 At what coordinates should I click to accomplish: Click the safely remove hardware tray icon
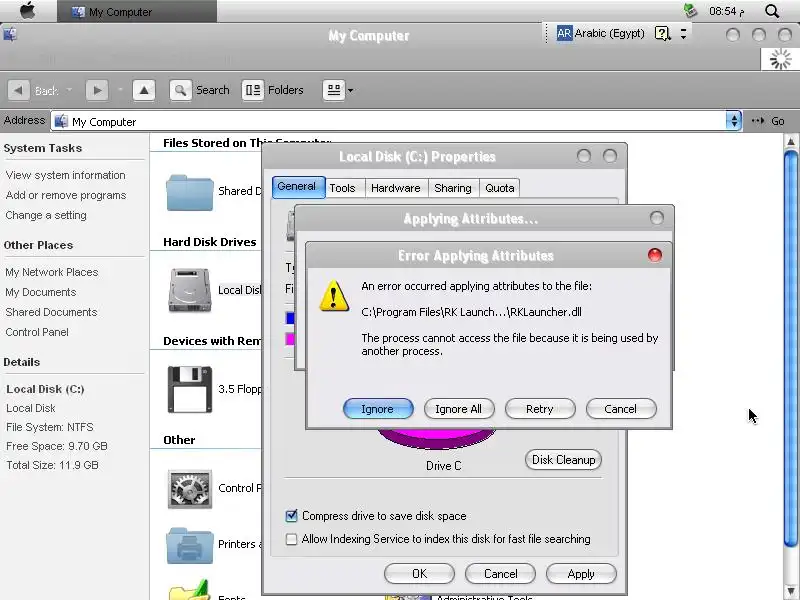pos(690,11)
